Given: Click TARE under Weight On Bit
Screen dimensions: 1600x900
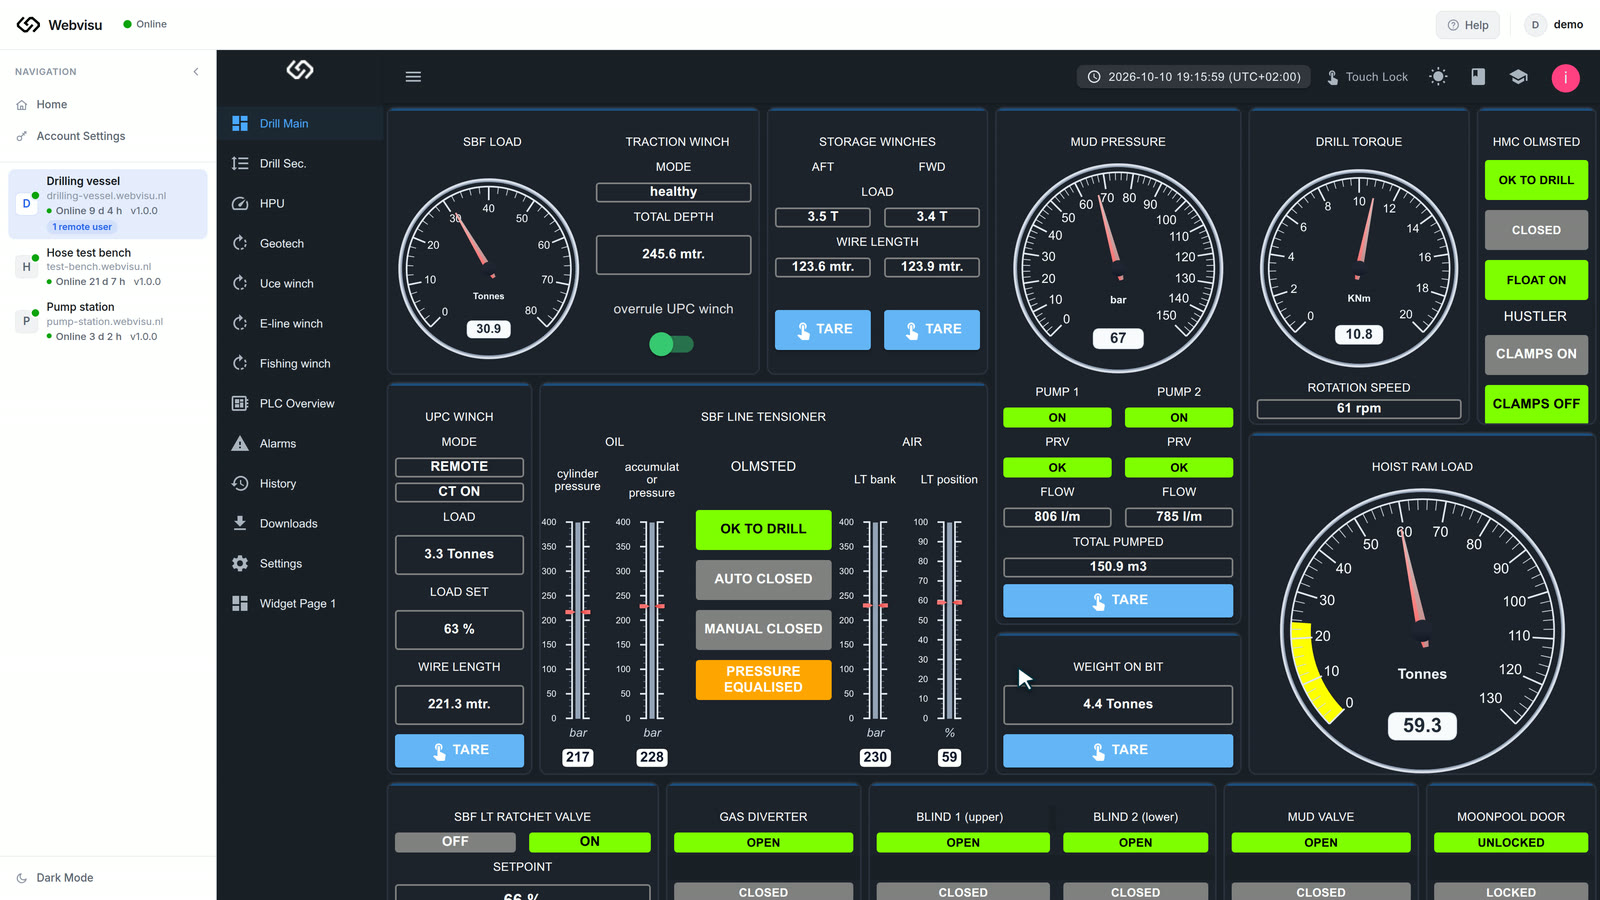Looking at the screenshot, I should [1118, 750].
